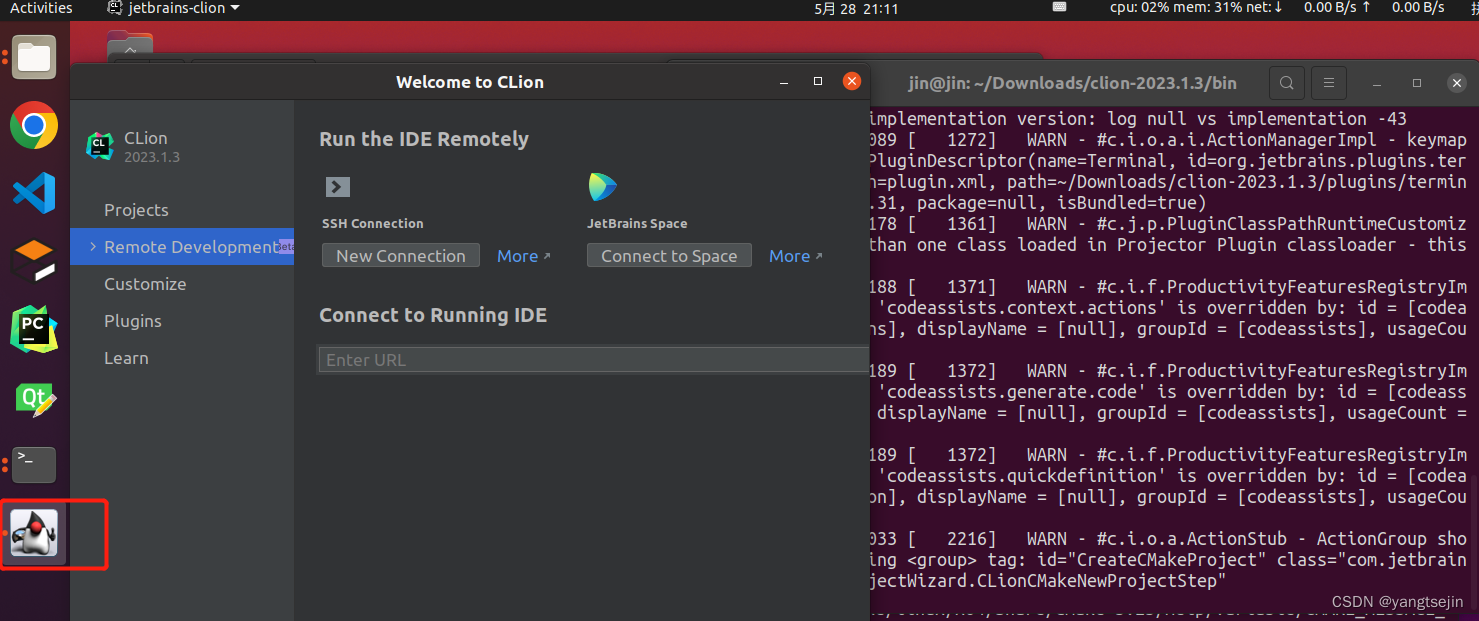
Task: Click Activities in the top bar
Action: [x=41, y=8]
